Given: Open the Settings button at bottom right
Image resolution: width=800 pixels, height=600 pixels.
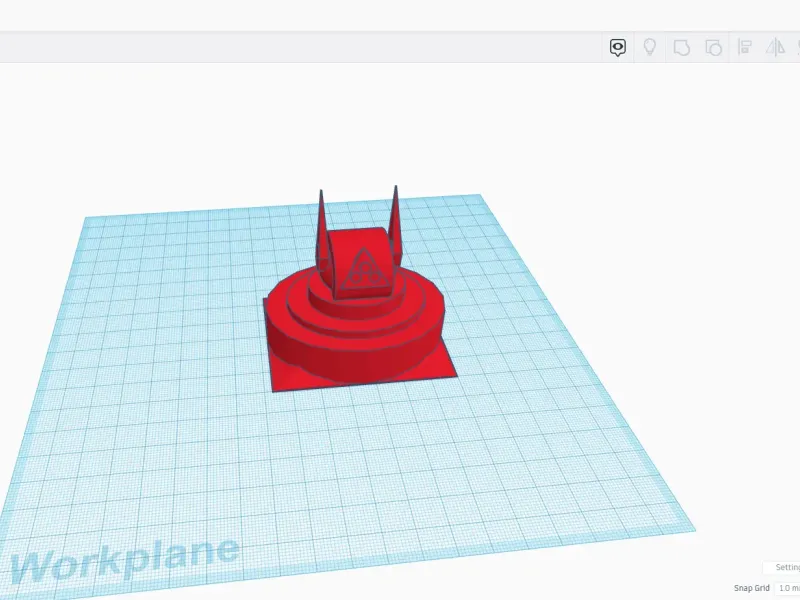Looking at the screenshot, I should click(x=782, y=567).
